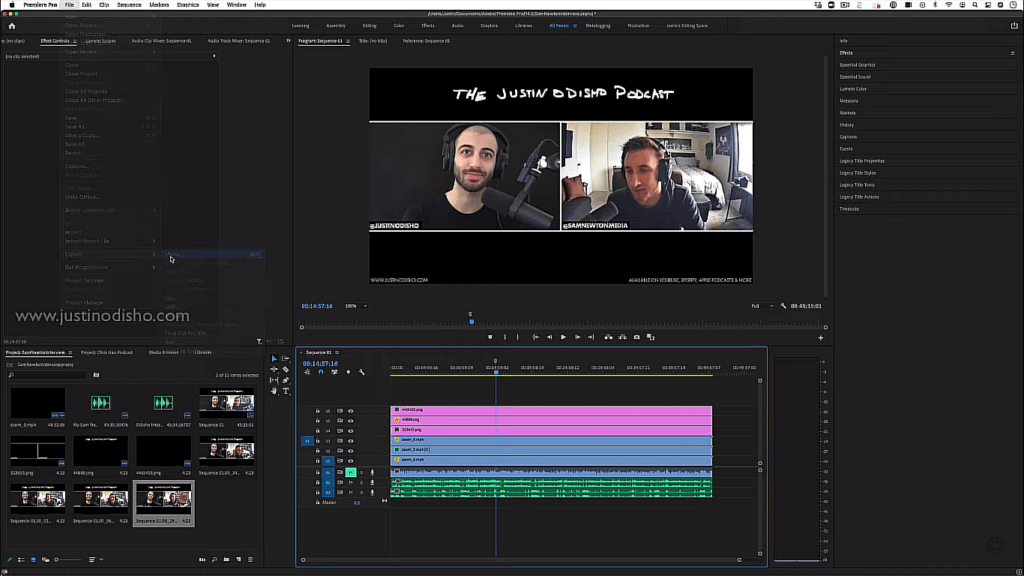Screen dimensions: 1024x576
Task: Open the Program monitor panel menu
Action: 348,41
